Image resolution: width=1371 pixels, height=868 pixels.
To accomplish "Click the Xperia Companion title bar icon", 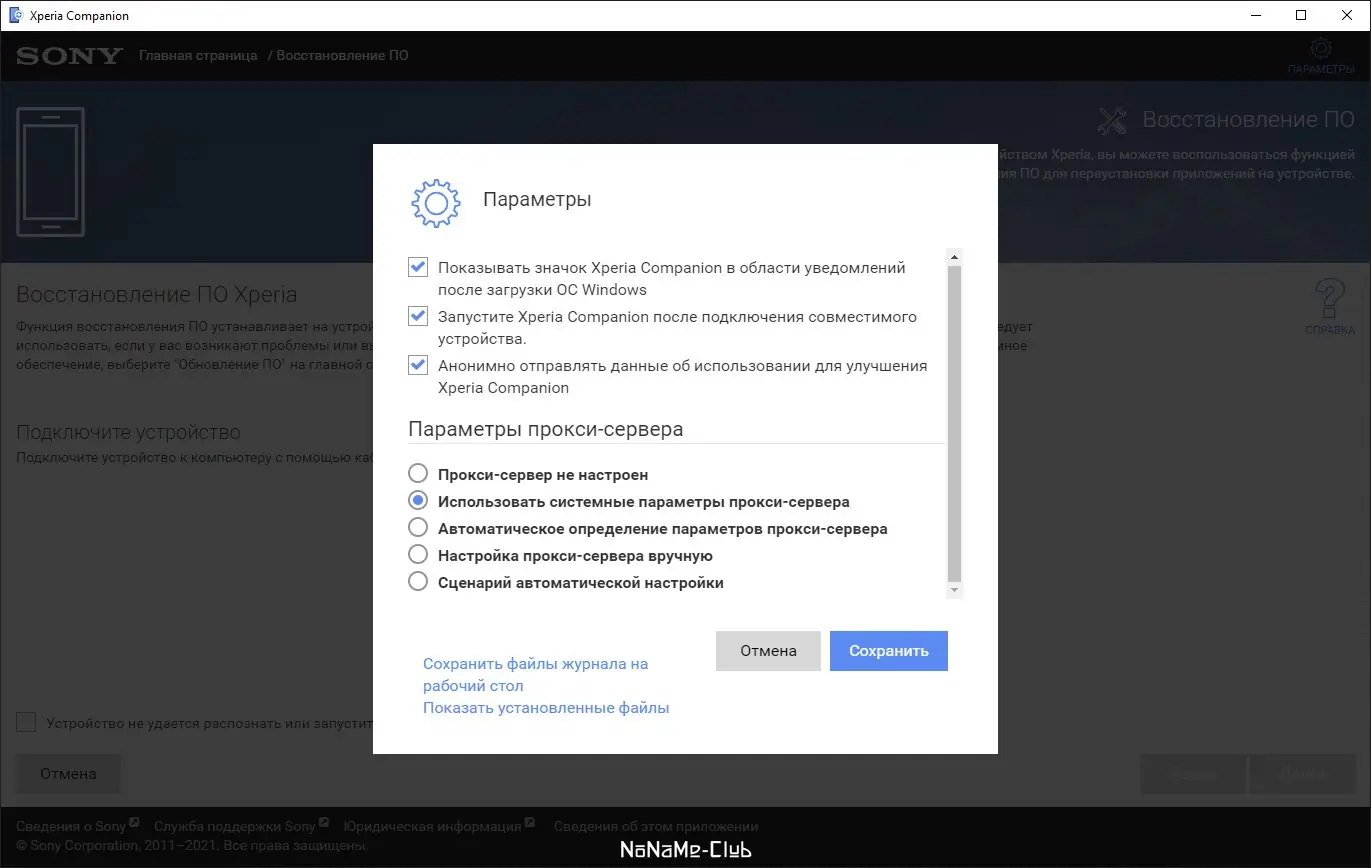I will click(x=14, y=15).
